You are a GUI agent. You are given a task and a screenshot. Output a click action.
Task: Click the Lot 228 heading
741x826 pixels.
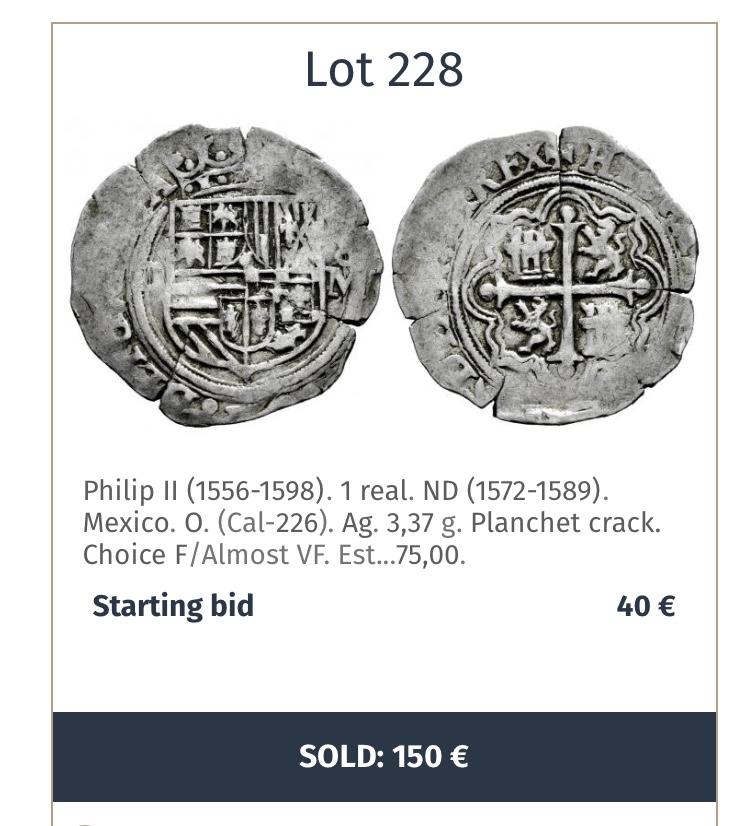[384, 70]
